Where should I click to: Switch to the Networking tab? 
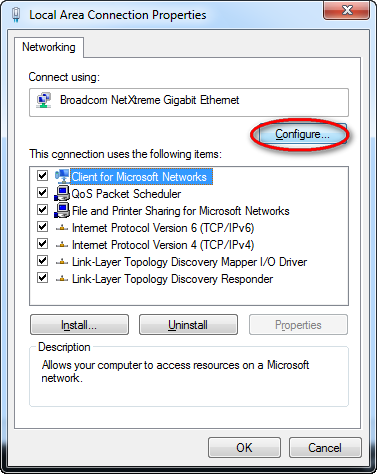pyautogui.click(x=49, y=47)
